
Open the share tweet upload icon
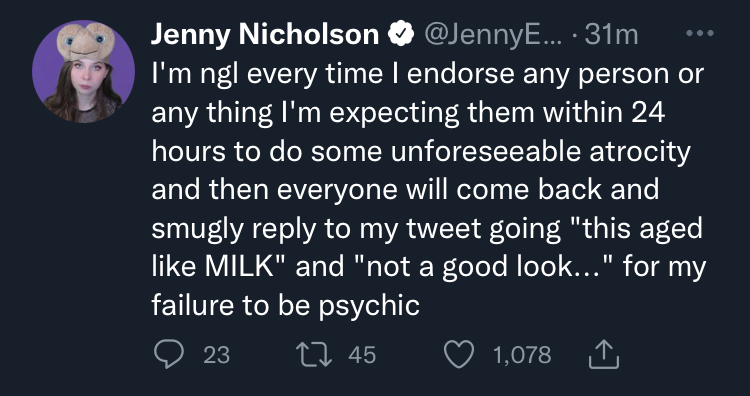(x=604, y=354)
